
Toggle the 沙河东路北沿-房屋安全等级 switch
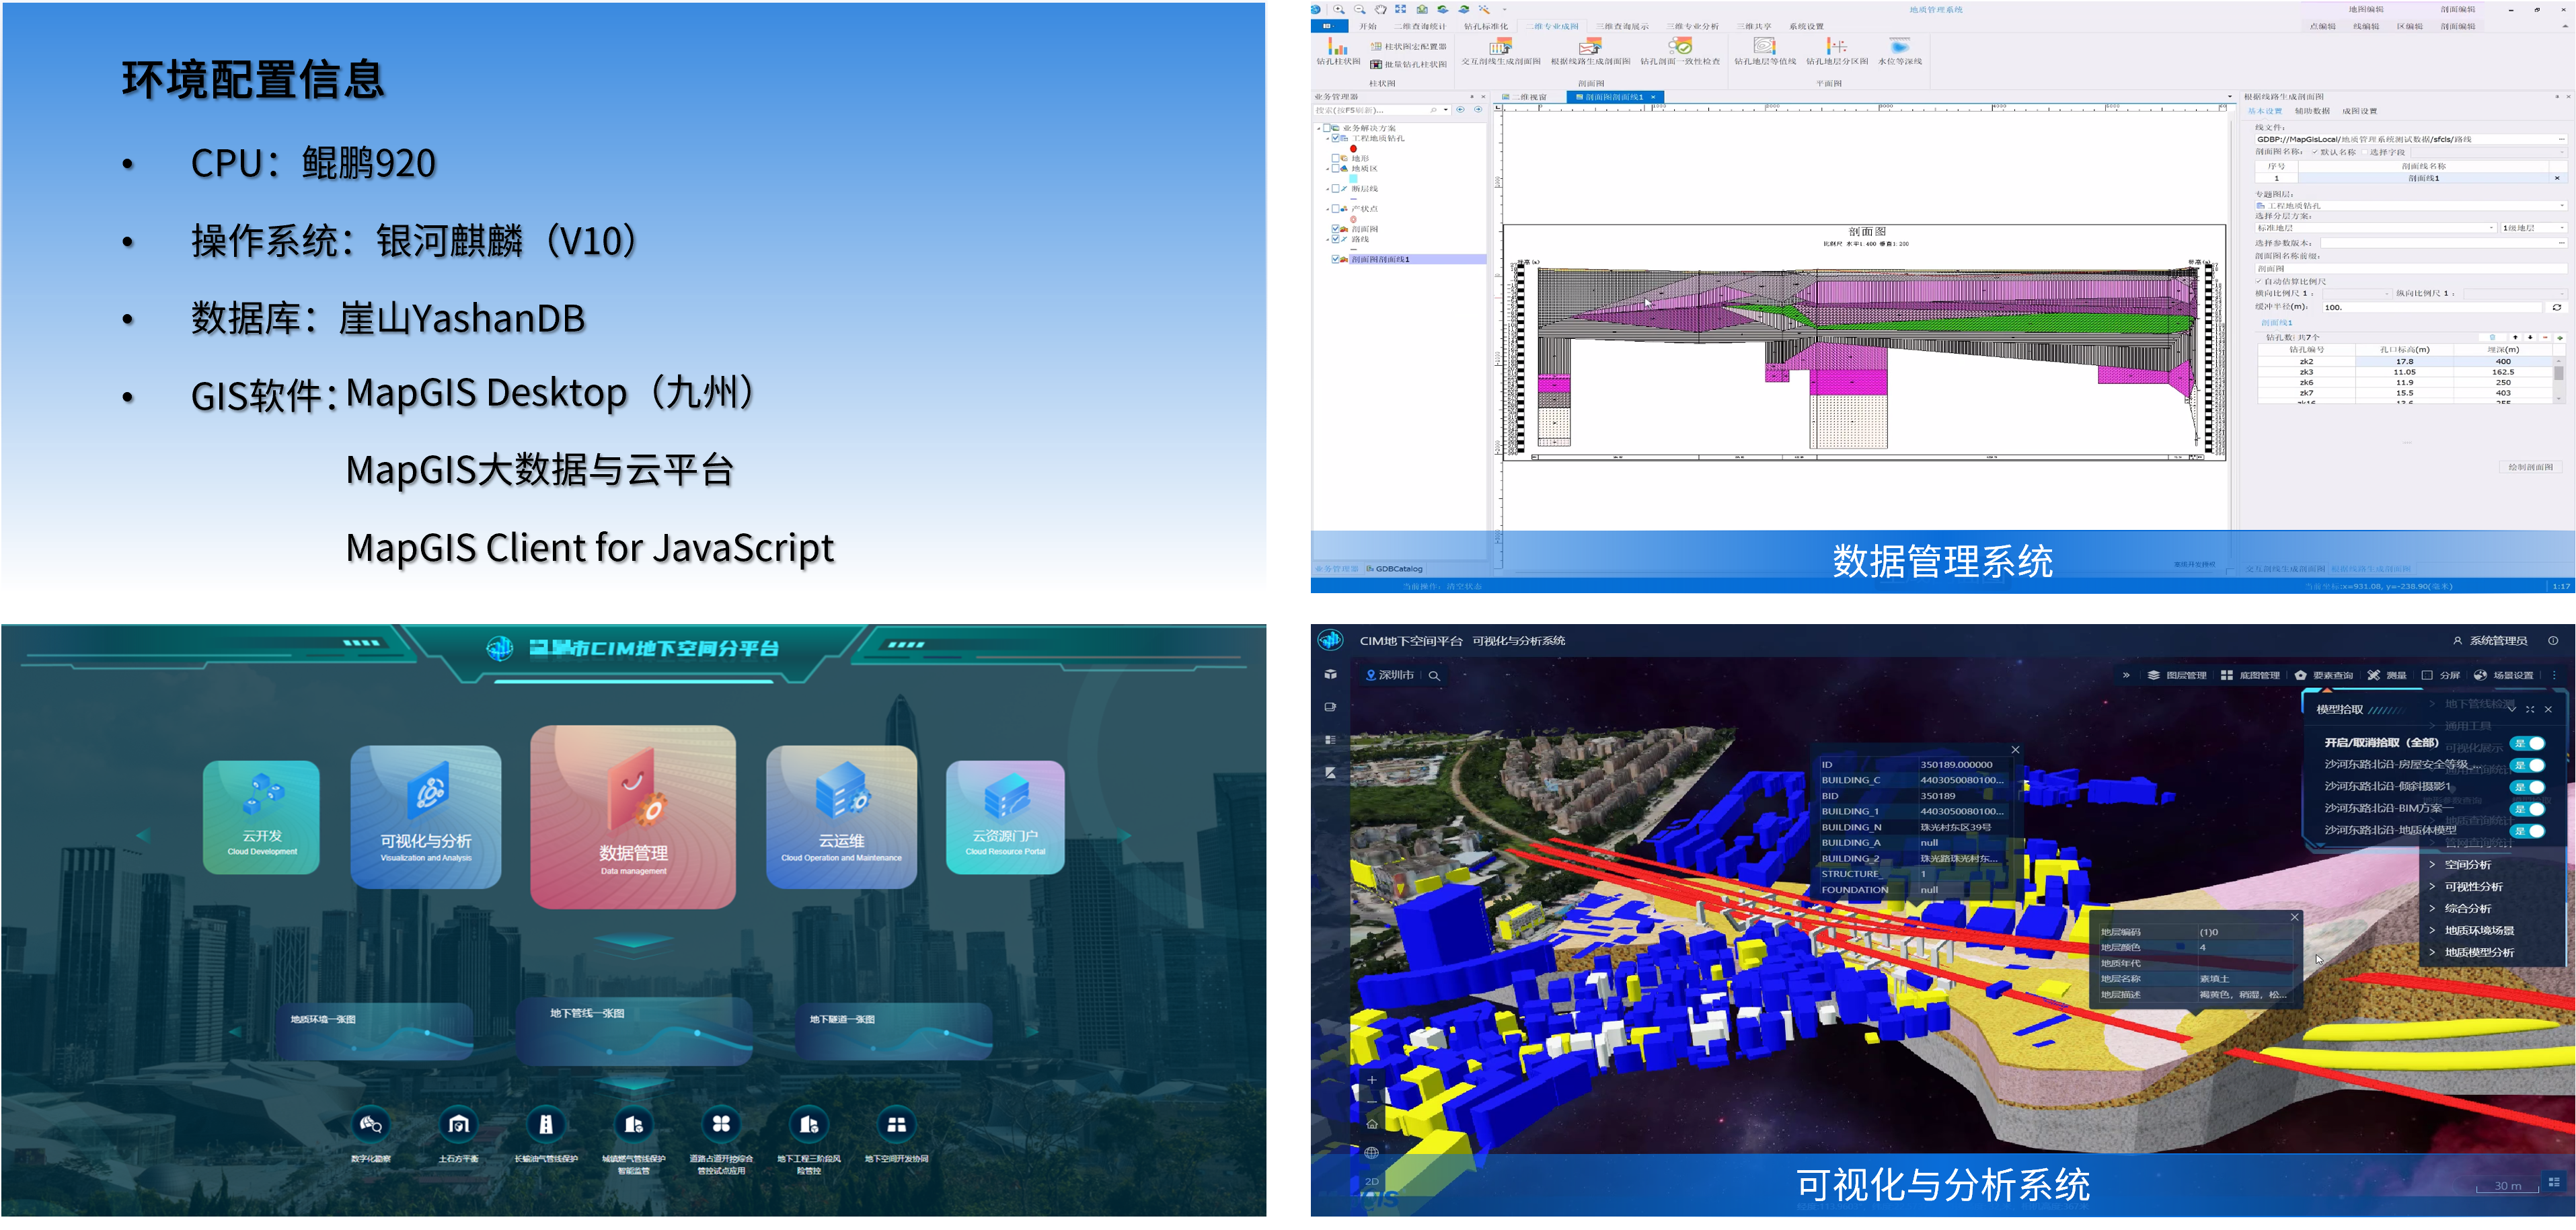click(x=2527, y=765)
